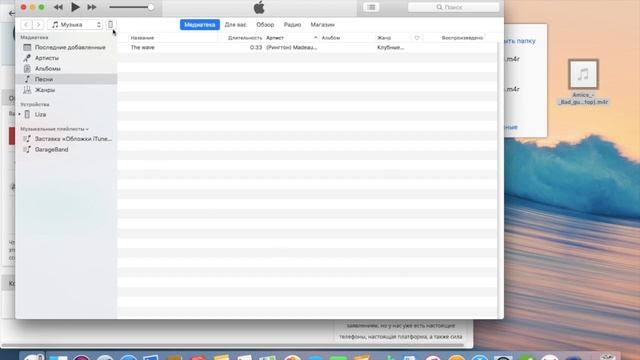Image resolution: width=640 pixels, height=360 pixels.
Task: Skip forward to the next track
Action: (x=92, y=7)
